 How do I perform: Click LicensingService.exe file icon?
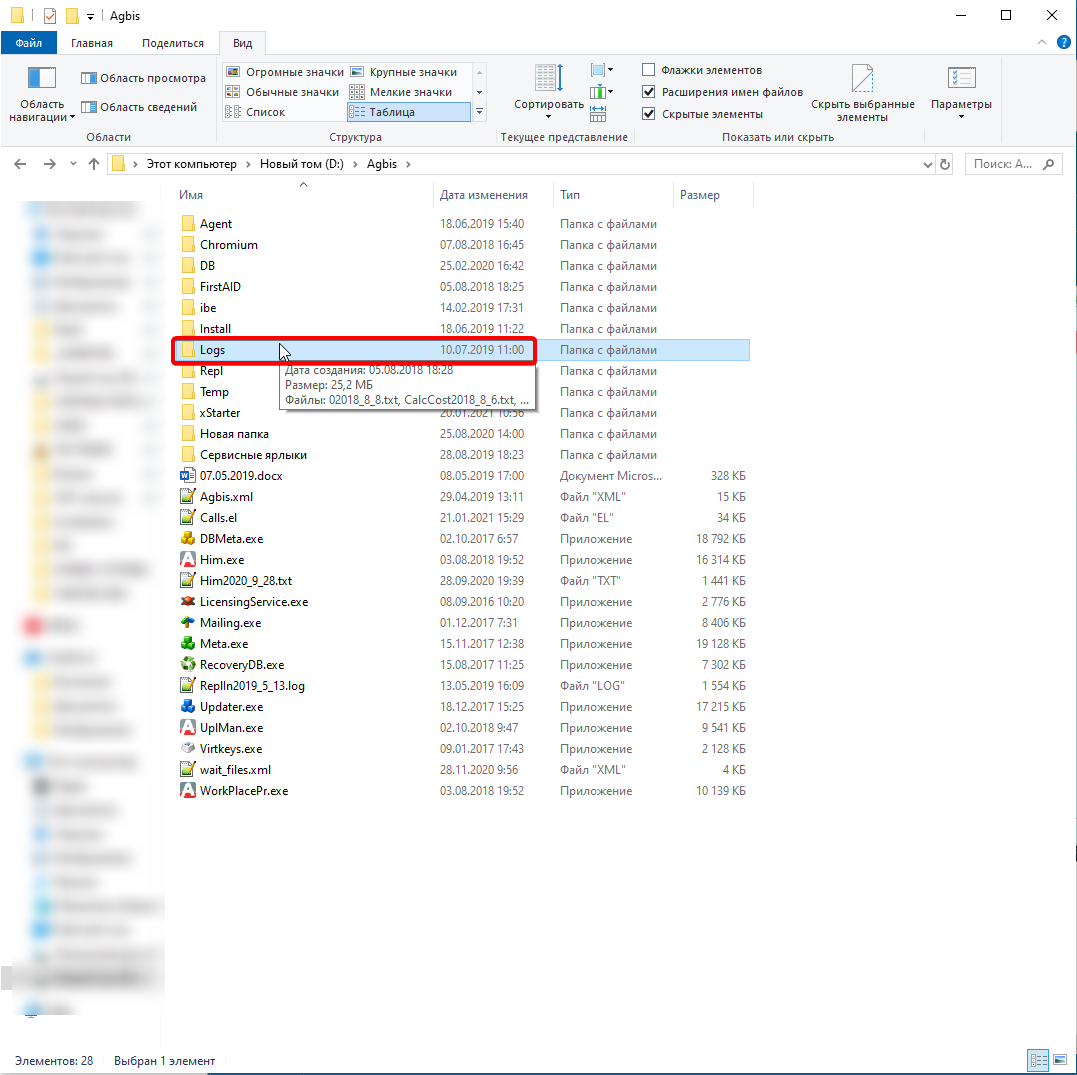[x=188, y=602]
